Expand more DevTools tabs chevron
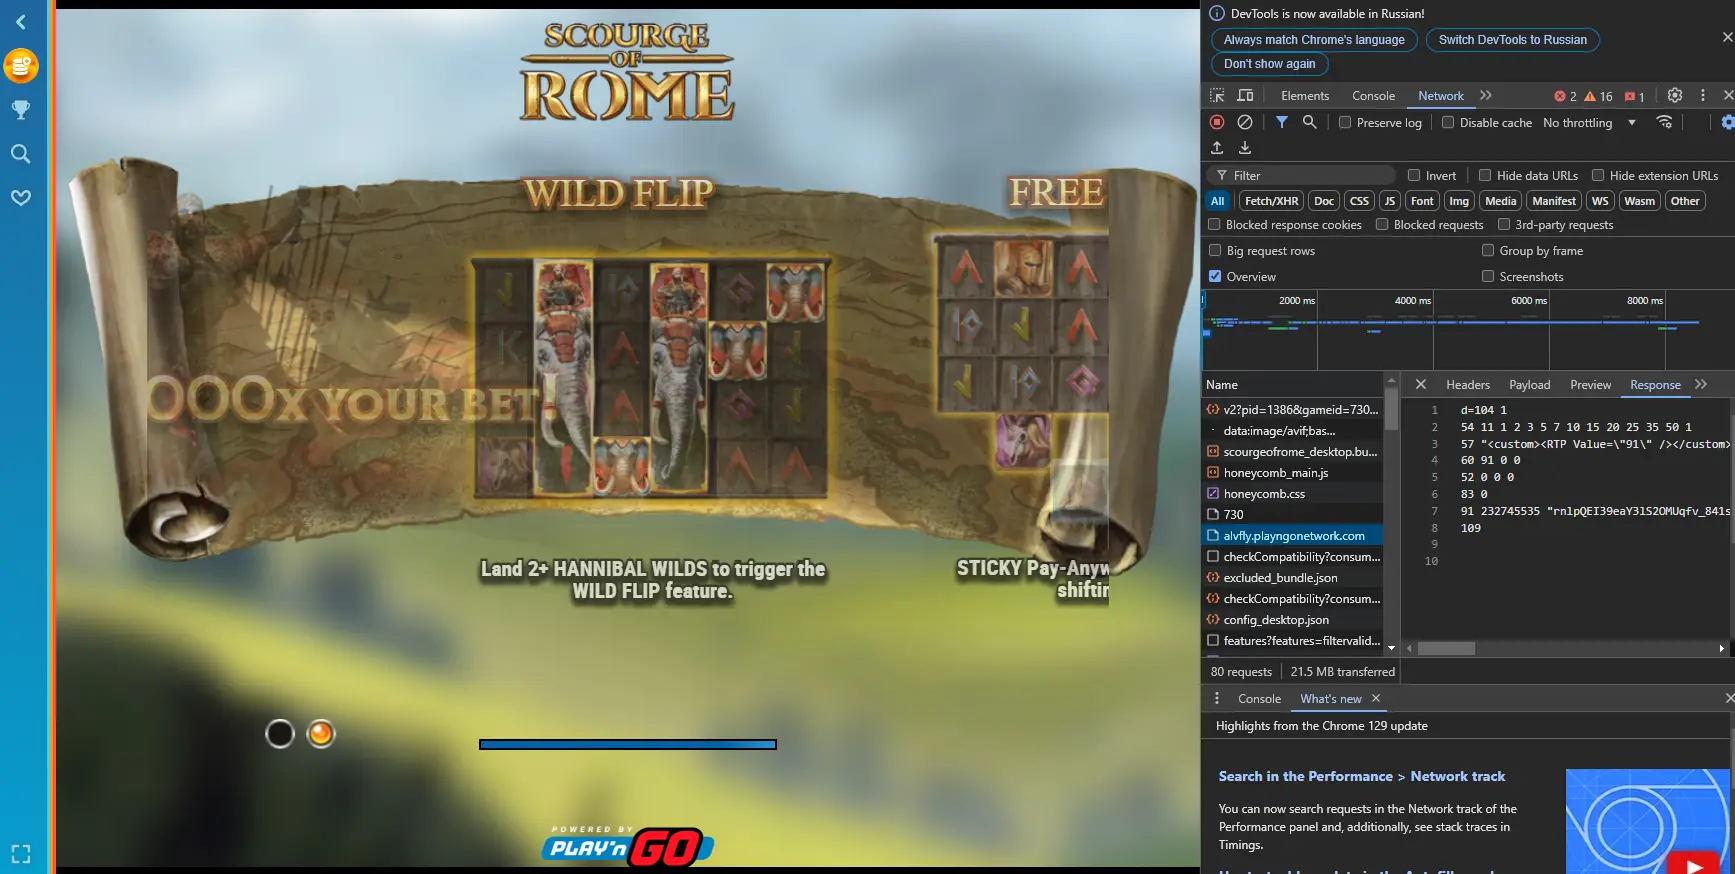The height and width of the screenshot is (874, 1735). [x=1486, y=95]
